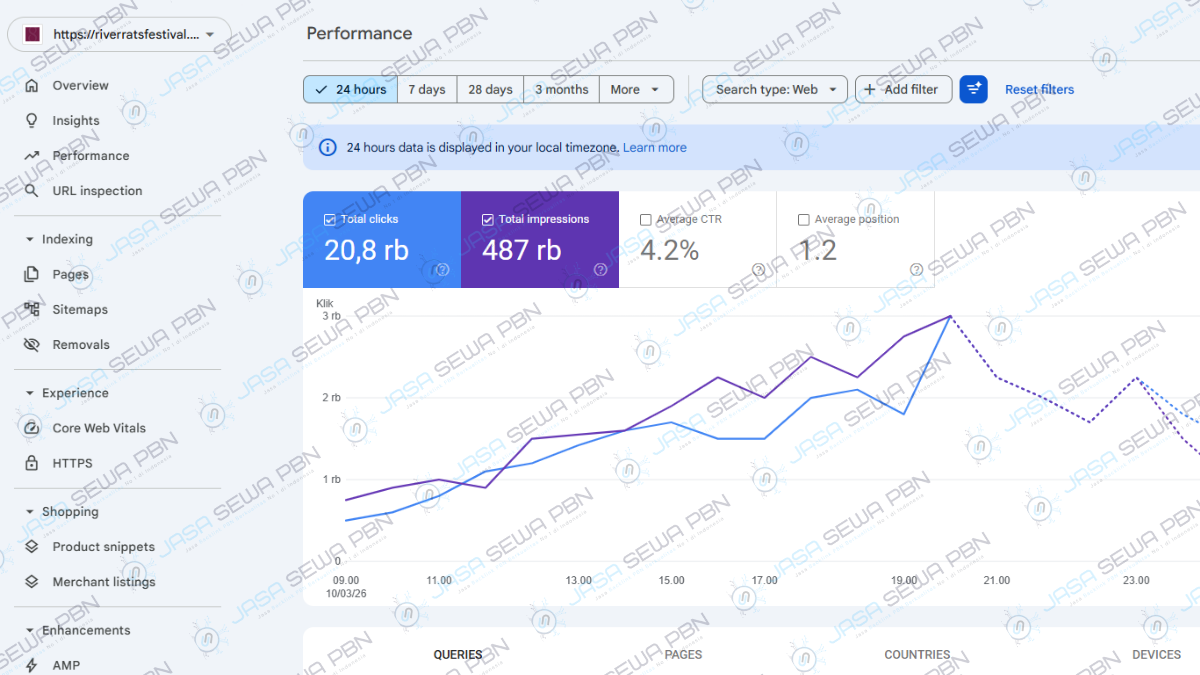This screenshot has width=1200, height=675.
Task: Click the Core Web Vitals gauge icon
Action: pos(32,428)
